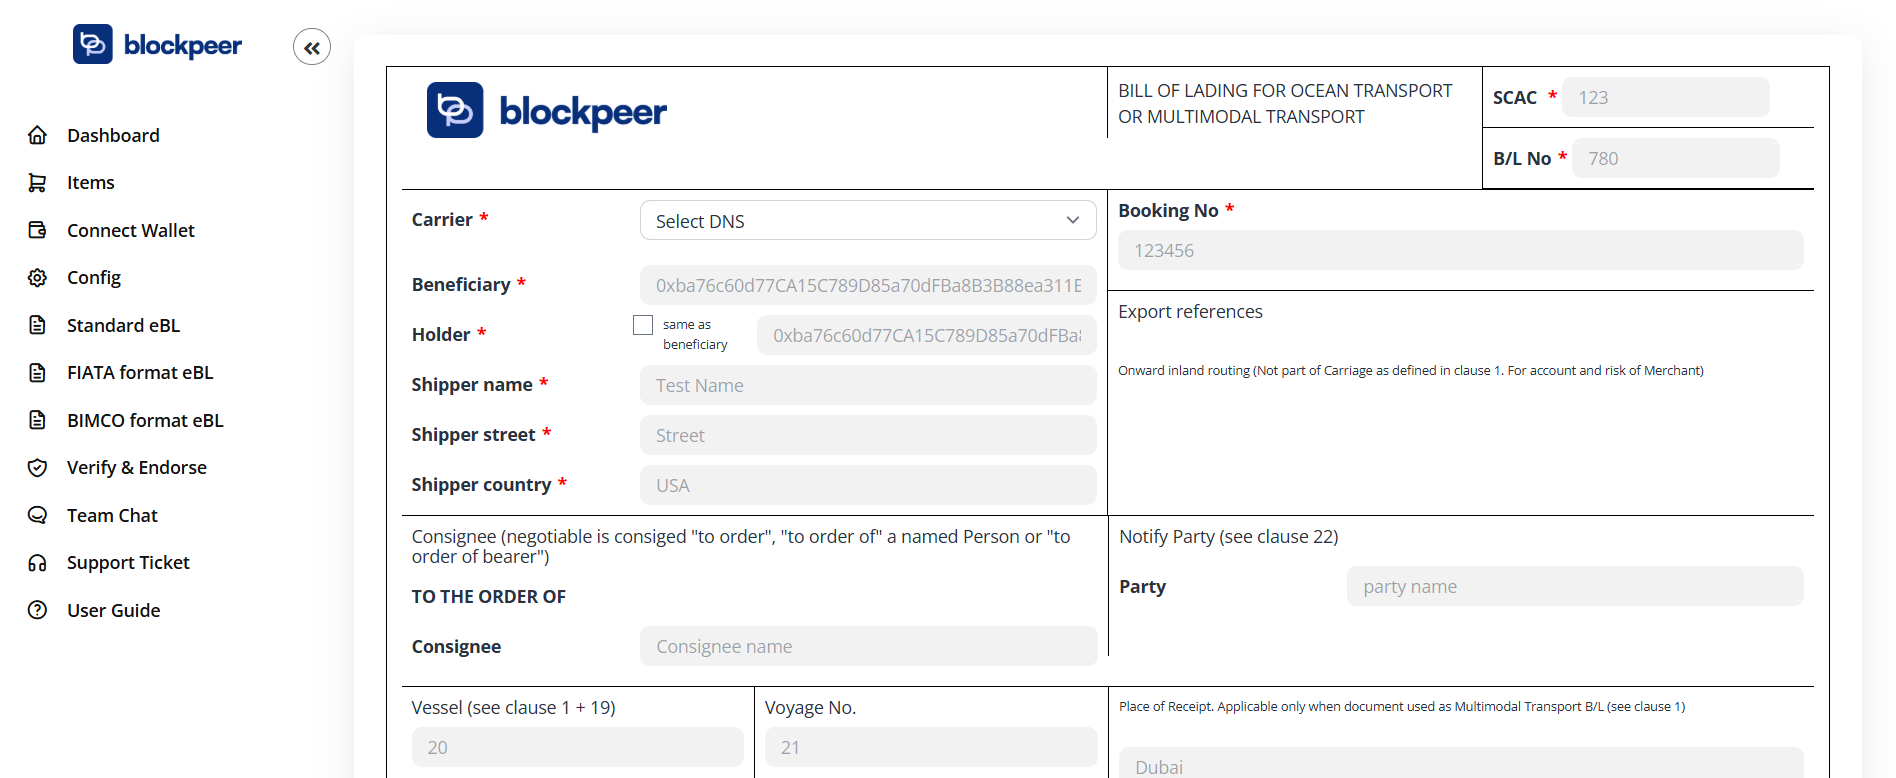Check the 'same as beneficiary' checkbox
Viewport: 1896px width, 778px height.
pos(643,325)
